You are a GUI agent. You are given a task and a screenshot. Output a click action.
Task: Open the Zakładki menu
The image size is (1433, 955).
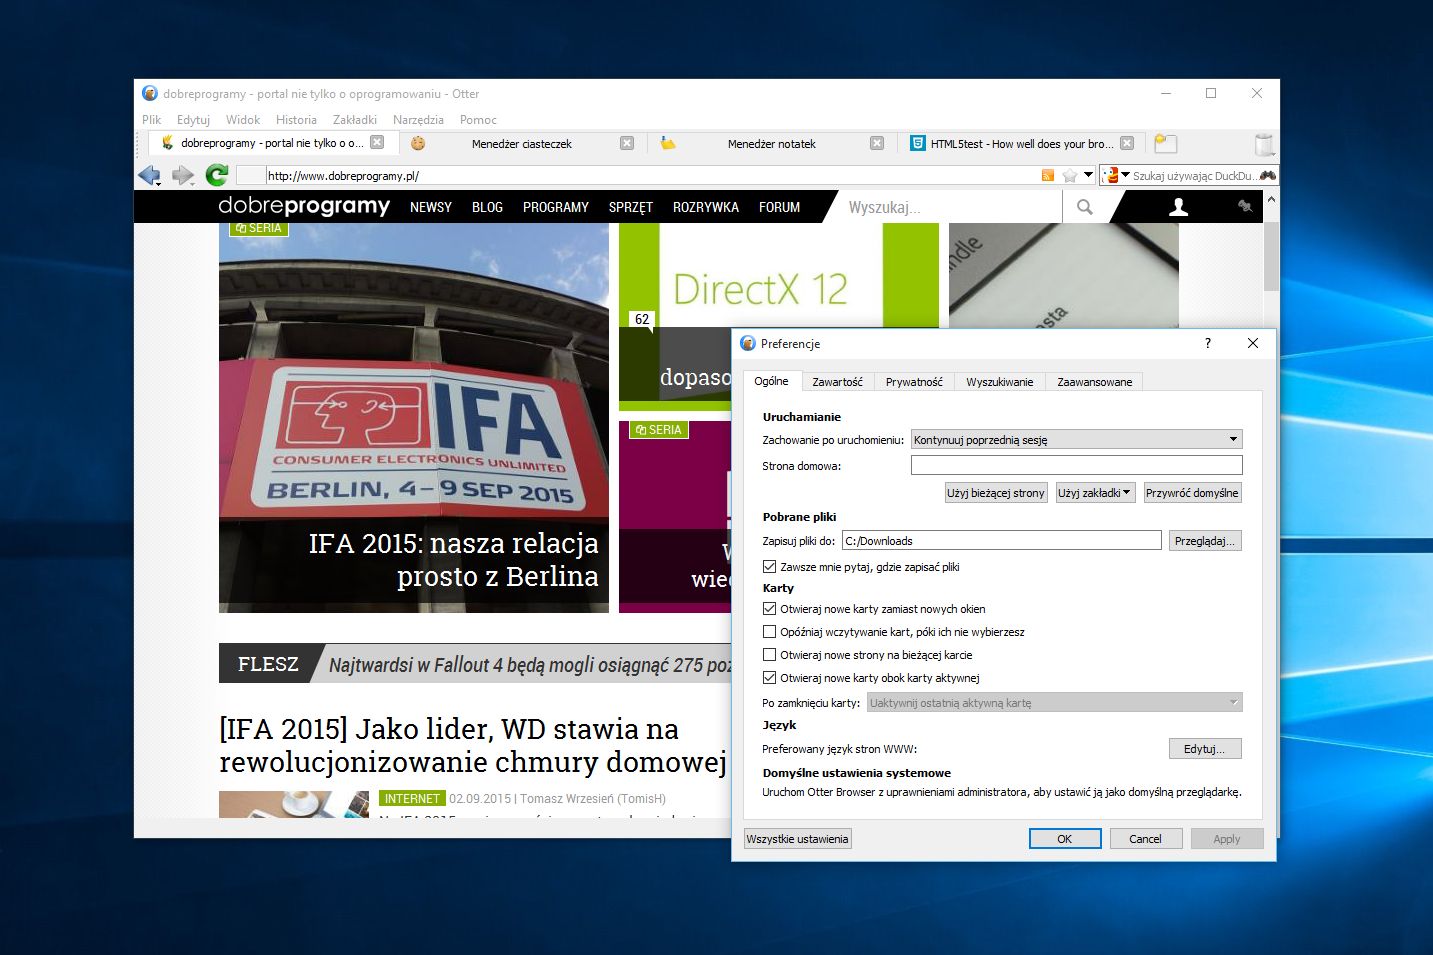[x=355, y=120]
